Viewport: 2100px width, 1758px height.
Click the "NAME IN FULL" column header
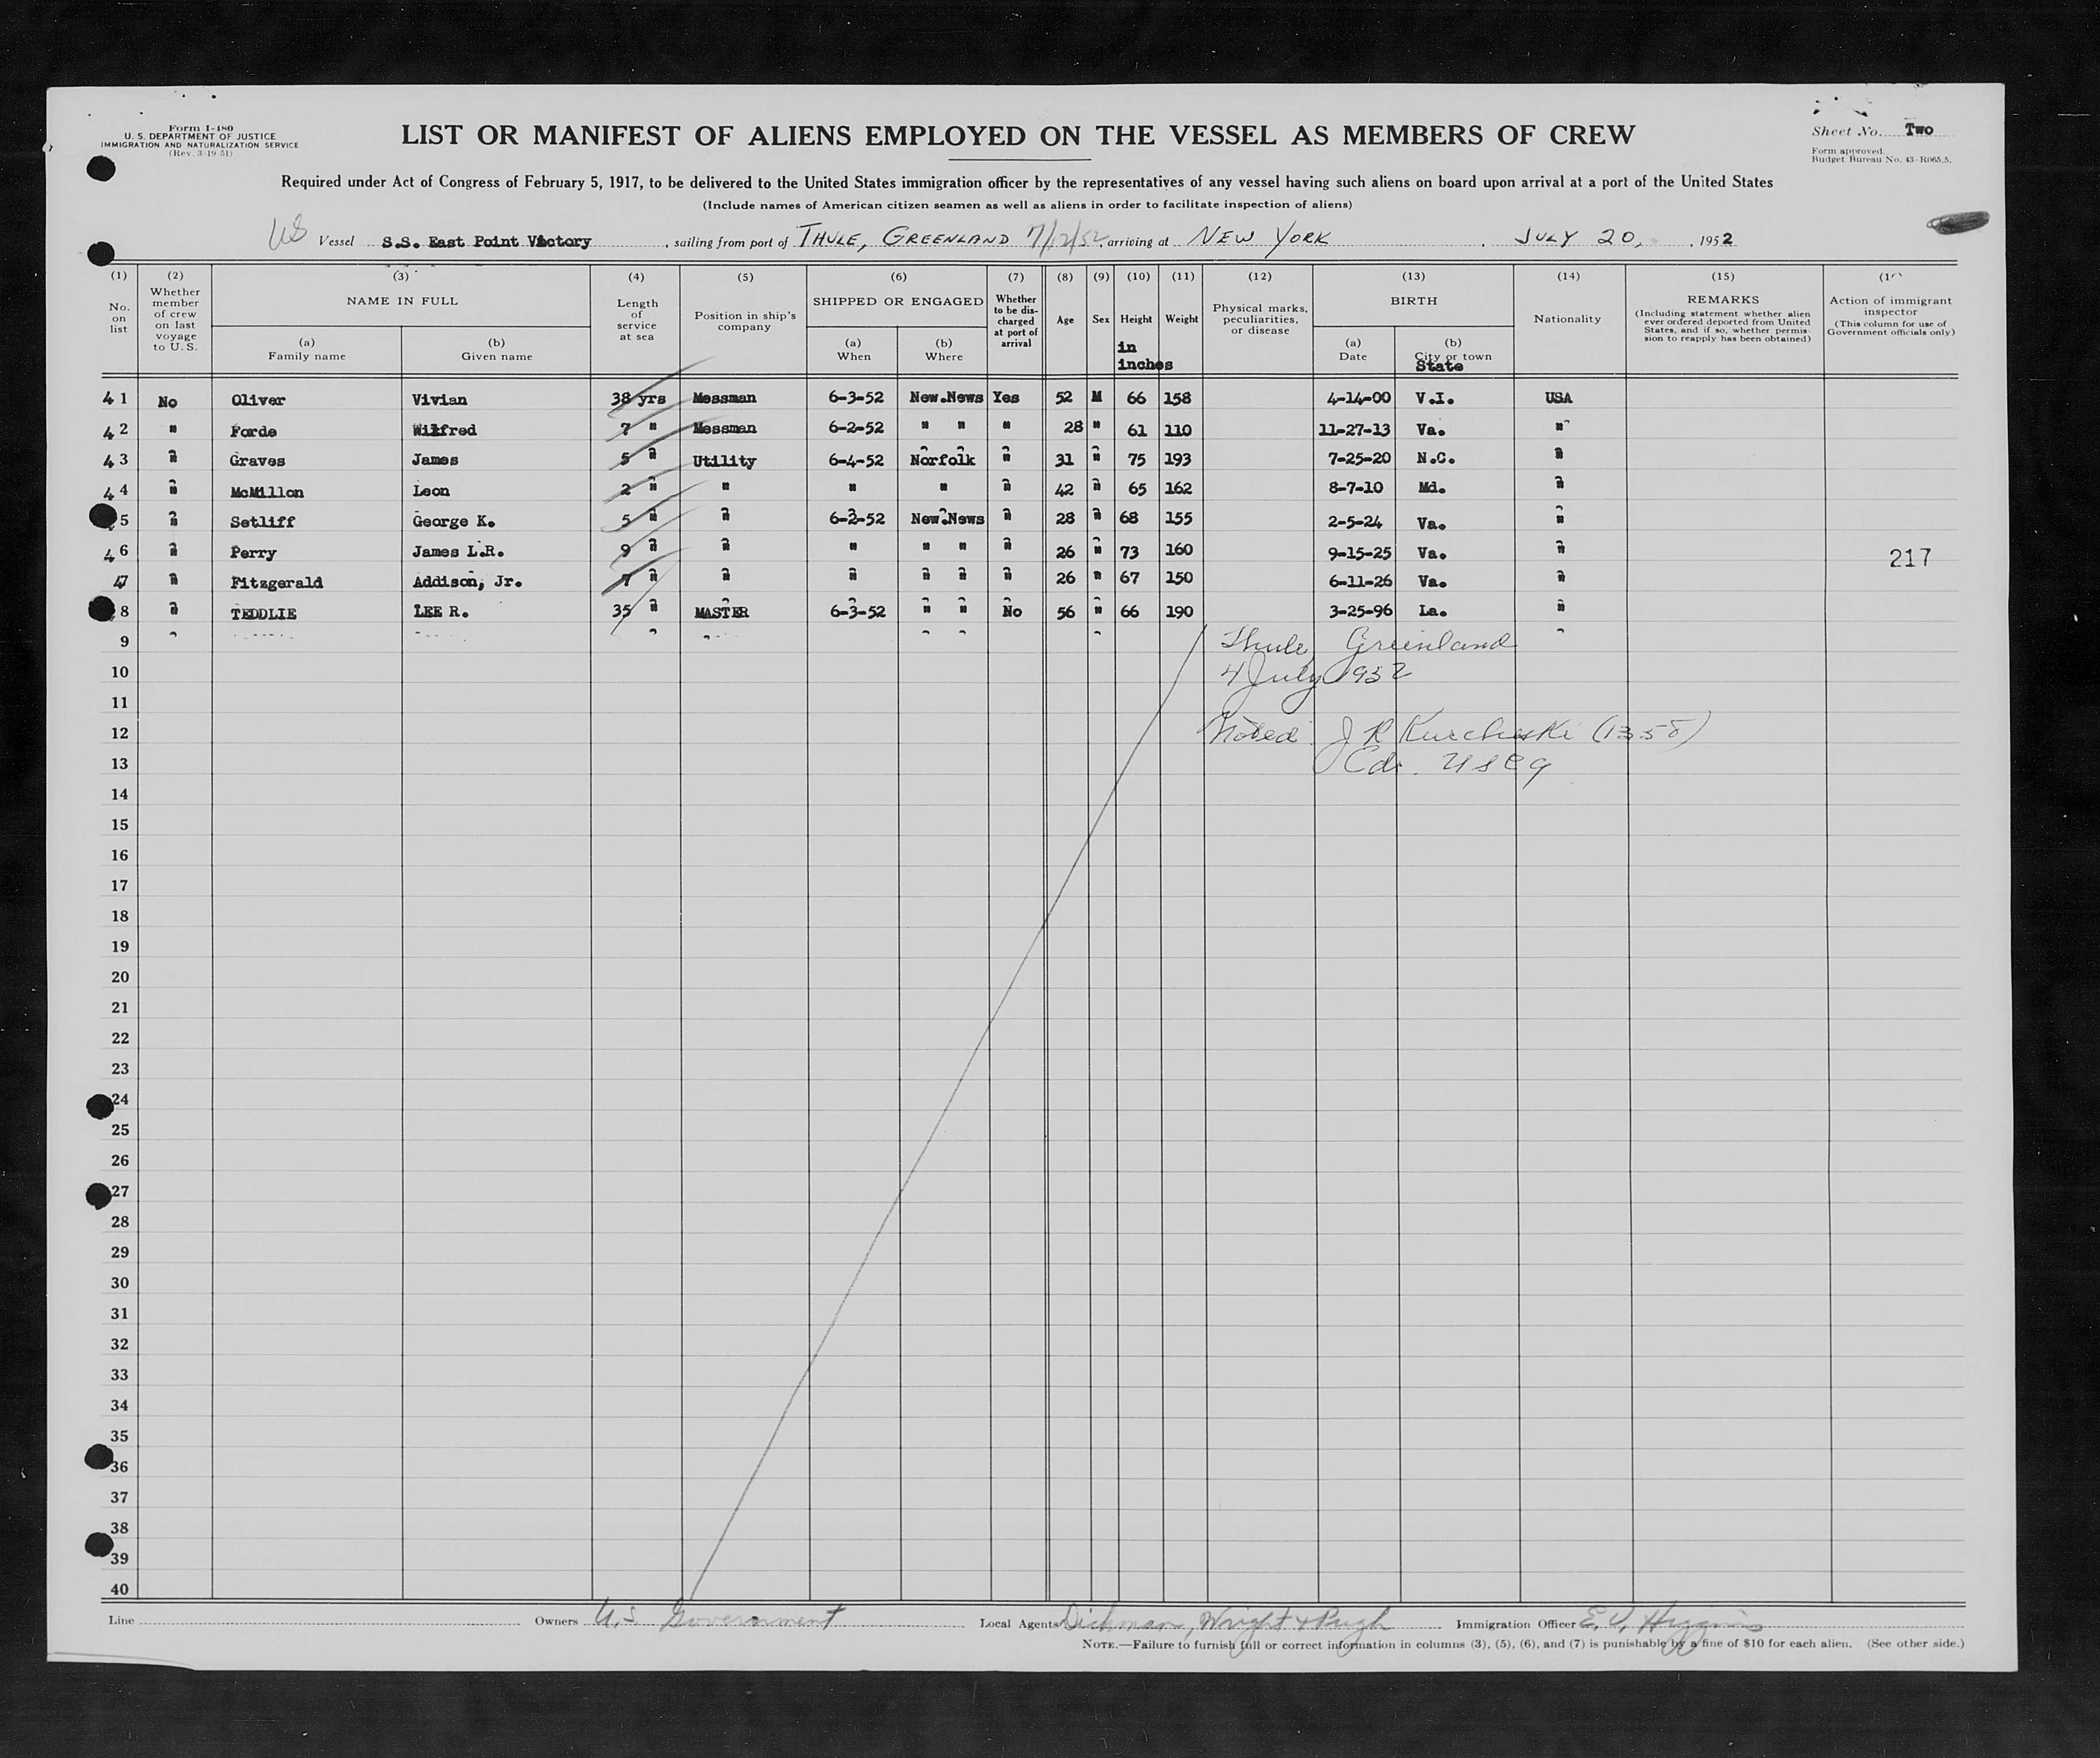(x=402, y=301)
